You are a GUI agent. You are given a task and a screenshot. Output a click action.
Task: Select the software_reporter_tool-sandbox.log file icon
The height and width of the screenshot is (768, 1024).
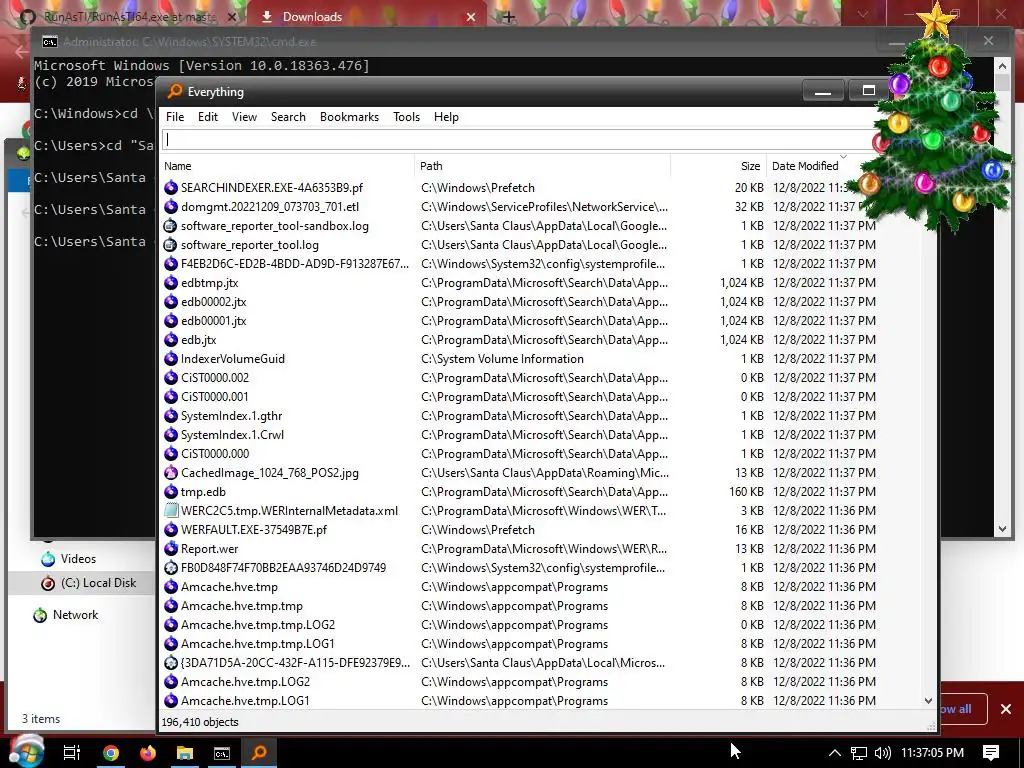tap(170, 226)
